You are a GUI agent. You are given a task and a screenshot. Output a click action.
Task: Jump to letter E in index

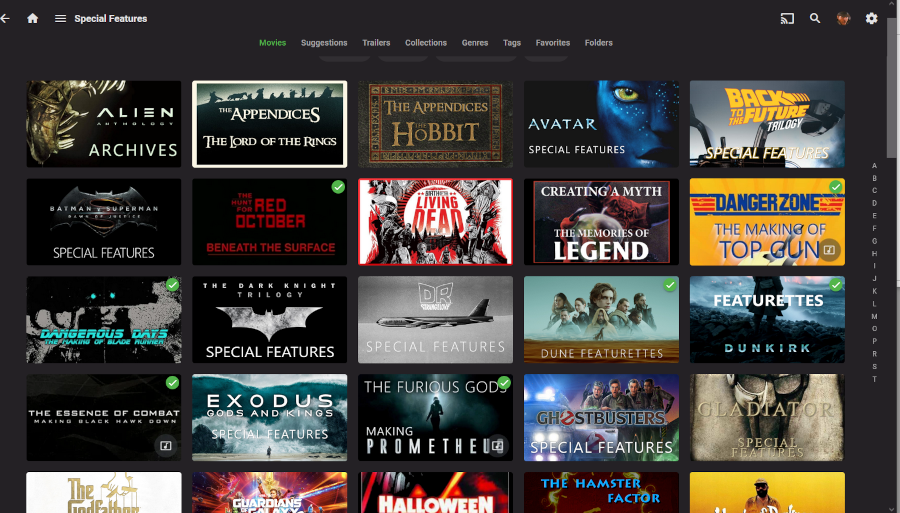click(874, 216)
